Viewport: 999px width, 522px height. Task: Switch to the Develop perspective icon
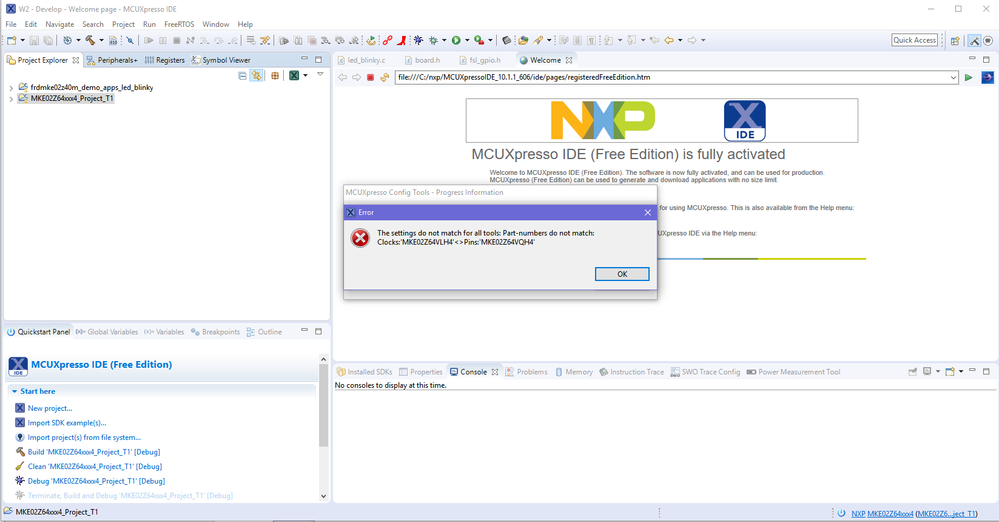coord(974,40)
